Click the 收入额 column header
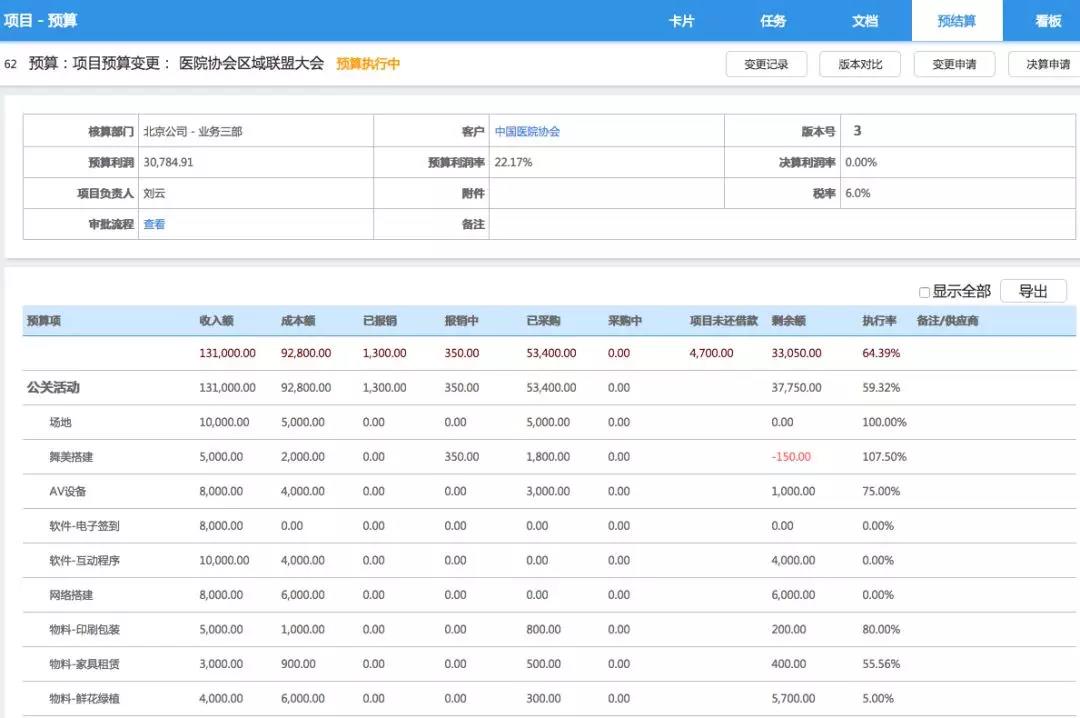The width and height of the screenshot is (1080, 718). (216, 321)
